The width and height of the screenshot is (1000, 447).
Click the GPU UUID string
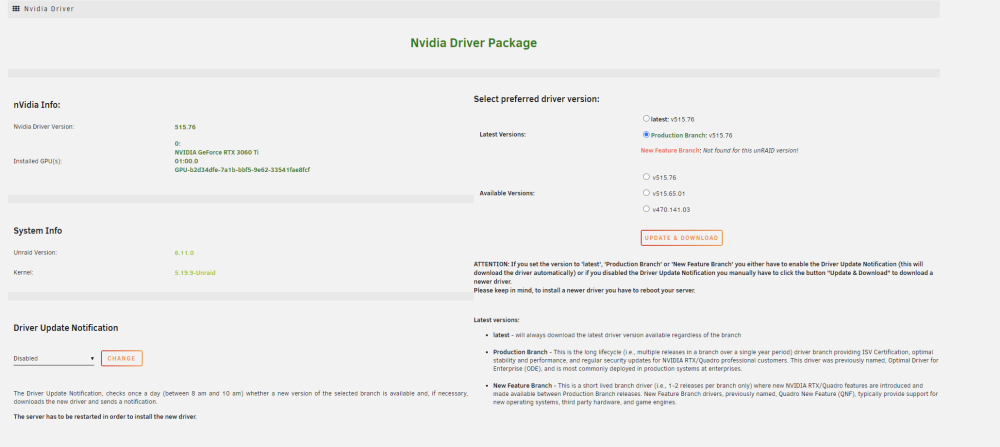[242, 170]
